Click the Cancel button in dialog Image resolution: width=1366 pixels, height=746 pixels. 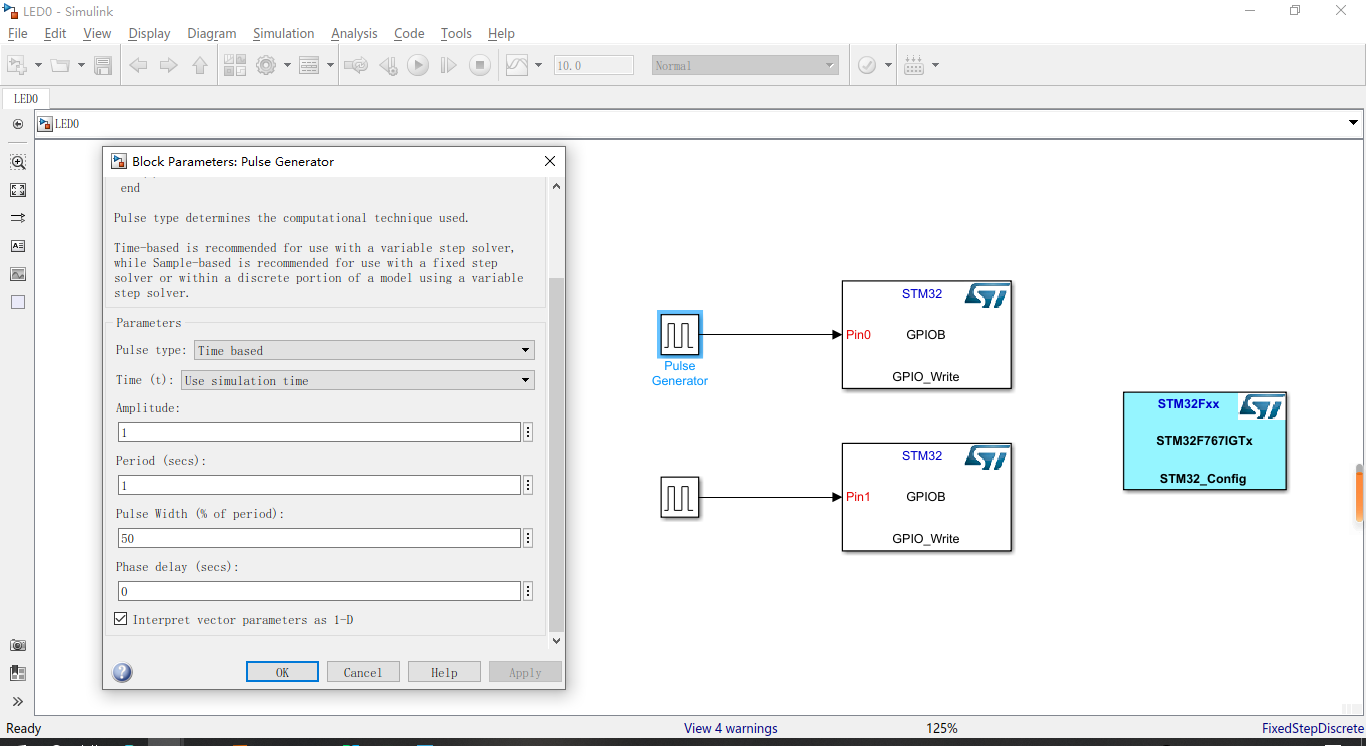[363, 672]
